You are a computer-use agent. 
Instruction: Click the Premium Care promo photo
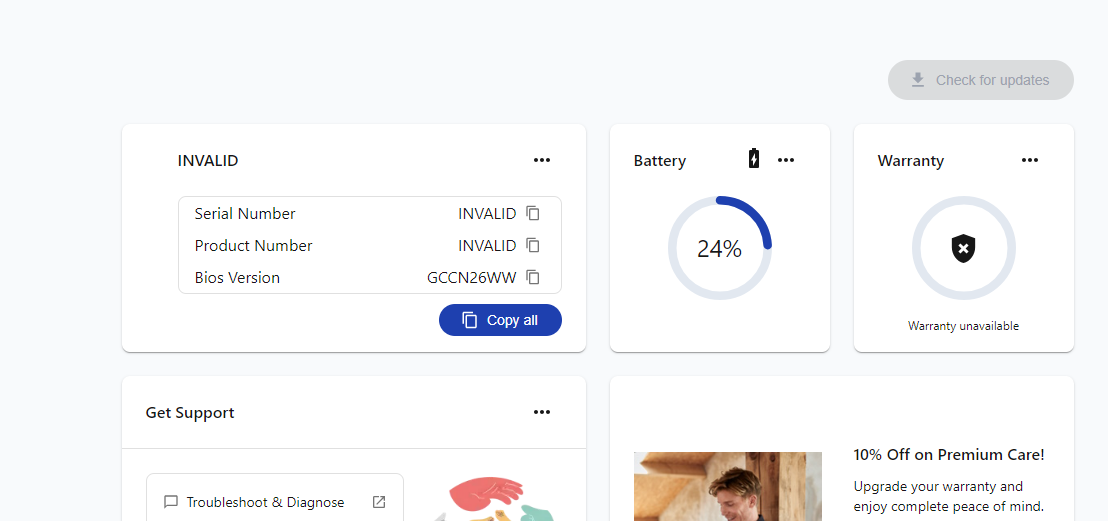coord(727,487)
